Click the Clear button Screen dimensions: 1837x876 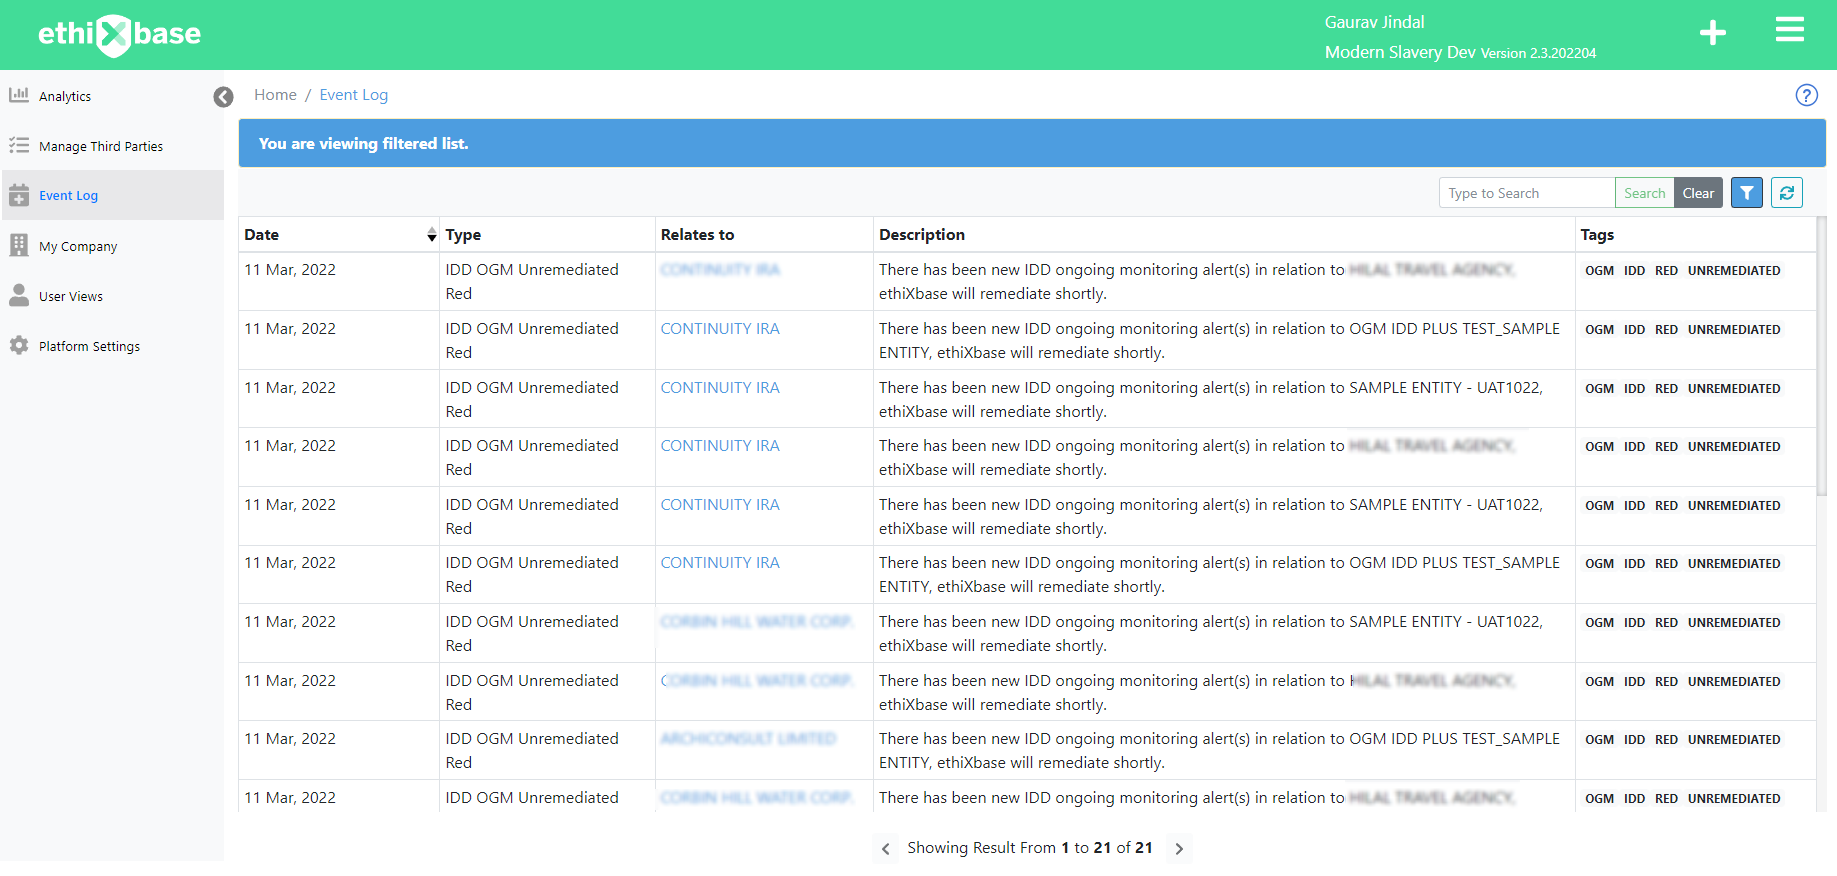click(x=1699, y=193)
